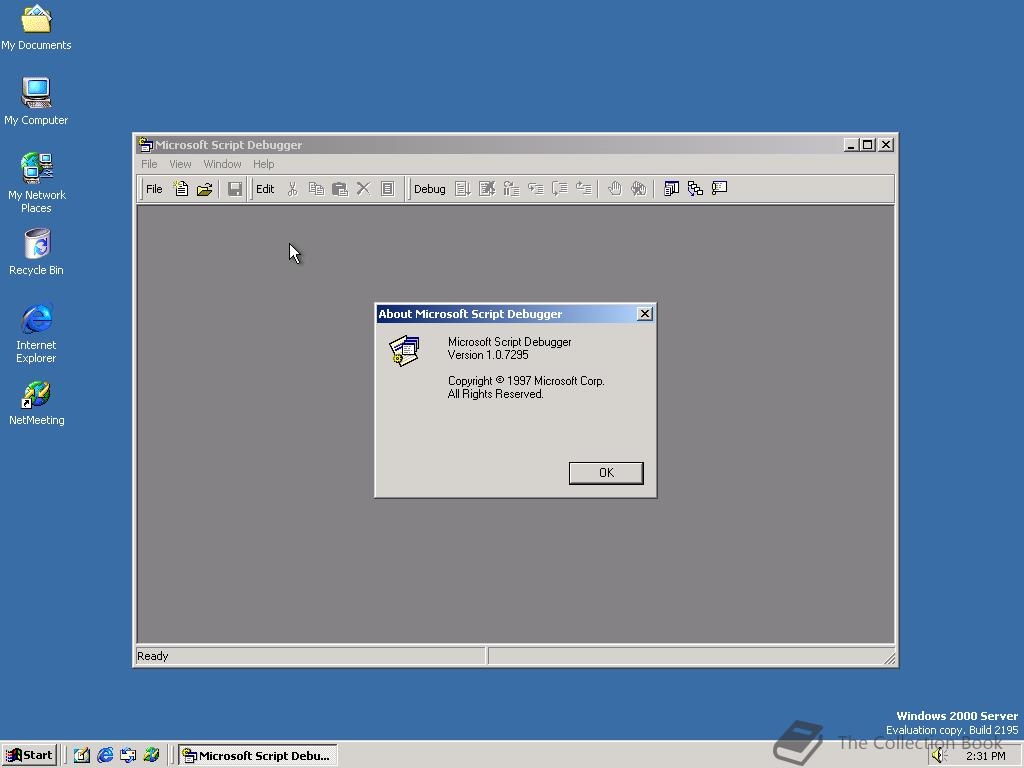
Task: Launch Internet Explorer from quick launch
Action: [104, 756]
